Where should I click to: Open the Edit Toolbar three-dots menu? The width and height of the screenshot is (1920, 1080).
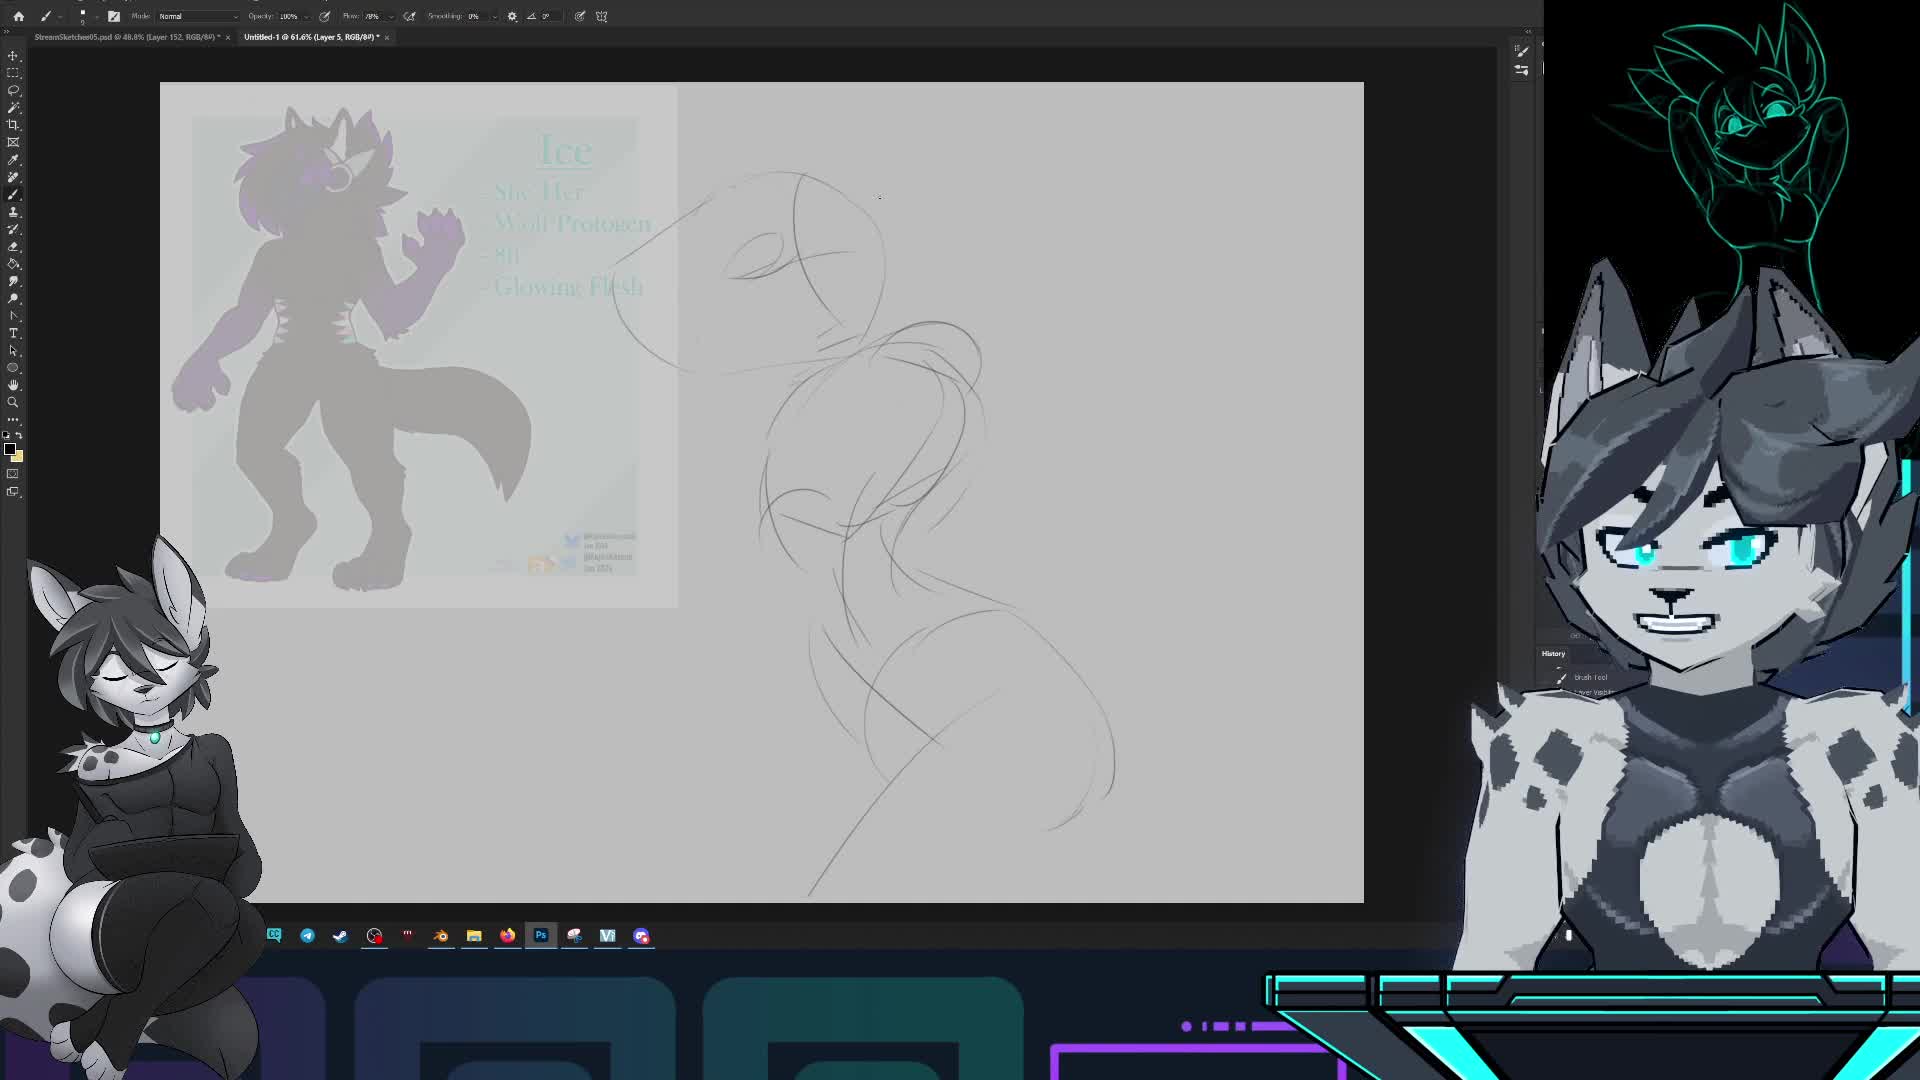(13, 420)
